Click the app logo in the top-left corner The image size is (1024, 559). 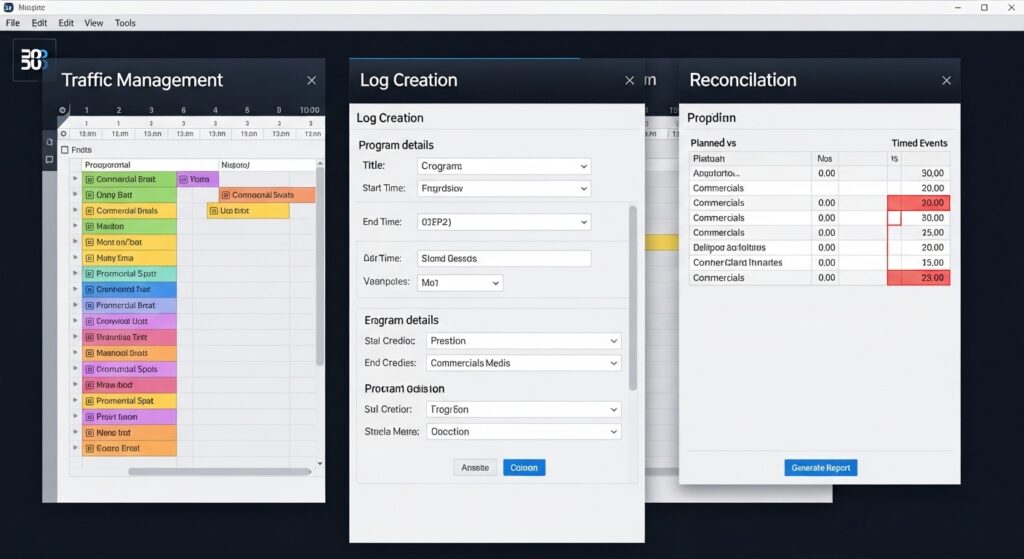pos(34,59)
